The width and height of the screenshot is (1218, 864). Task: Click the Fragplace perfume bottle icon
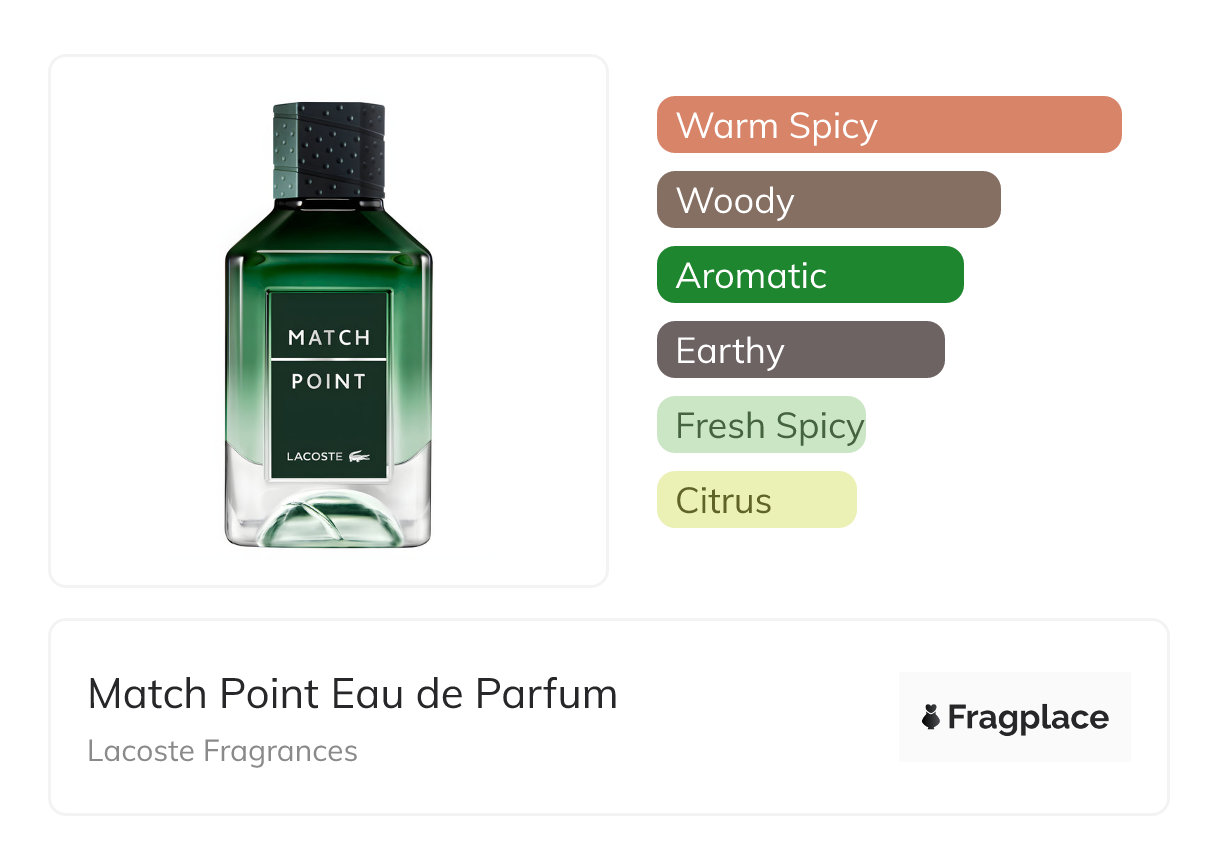click(x=931, y=717)
